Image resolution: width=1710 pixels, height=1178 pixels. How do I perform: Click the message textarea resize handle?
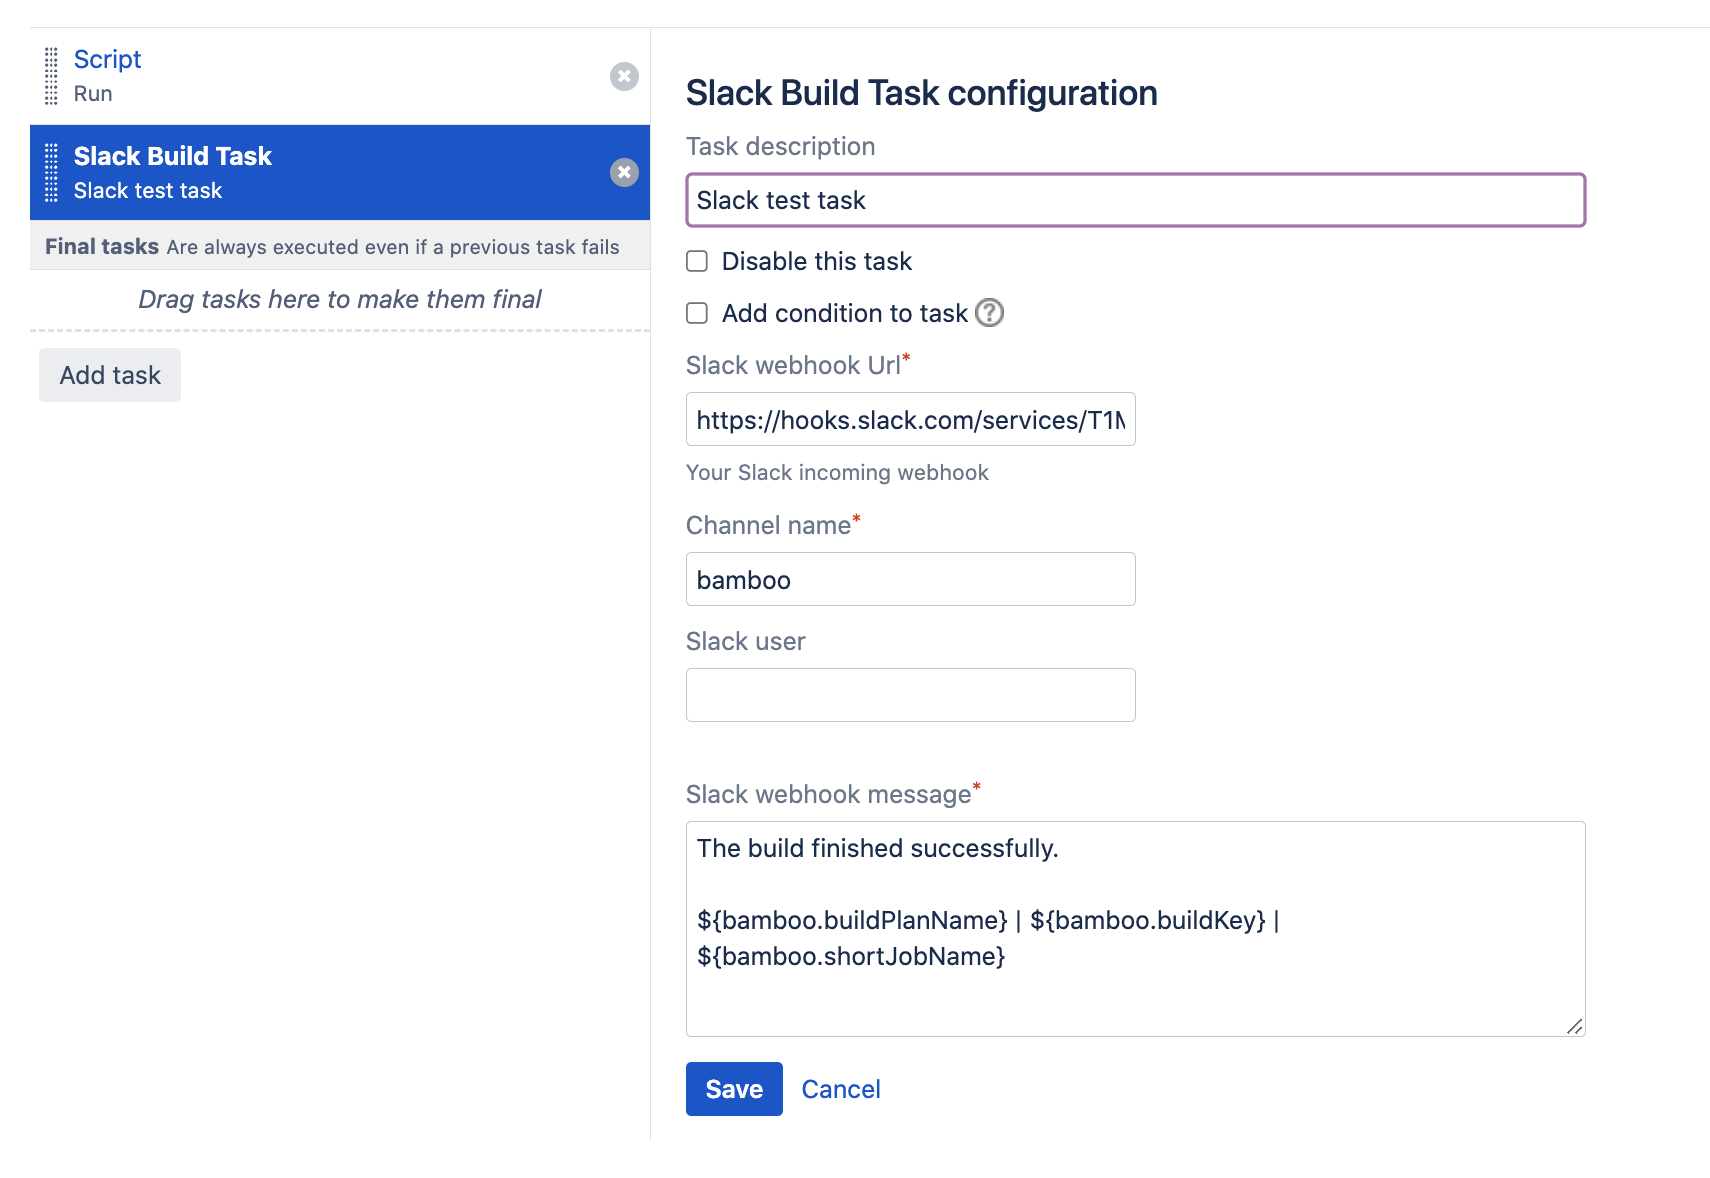[1574, 1026]
